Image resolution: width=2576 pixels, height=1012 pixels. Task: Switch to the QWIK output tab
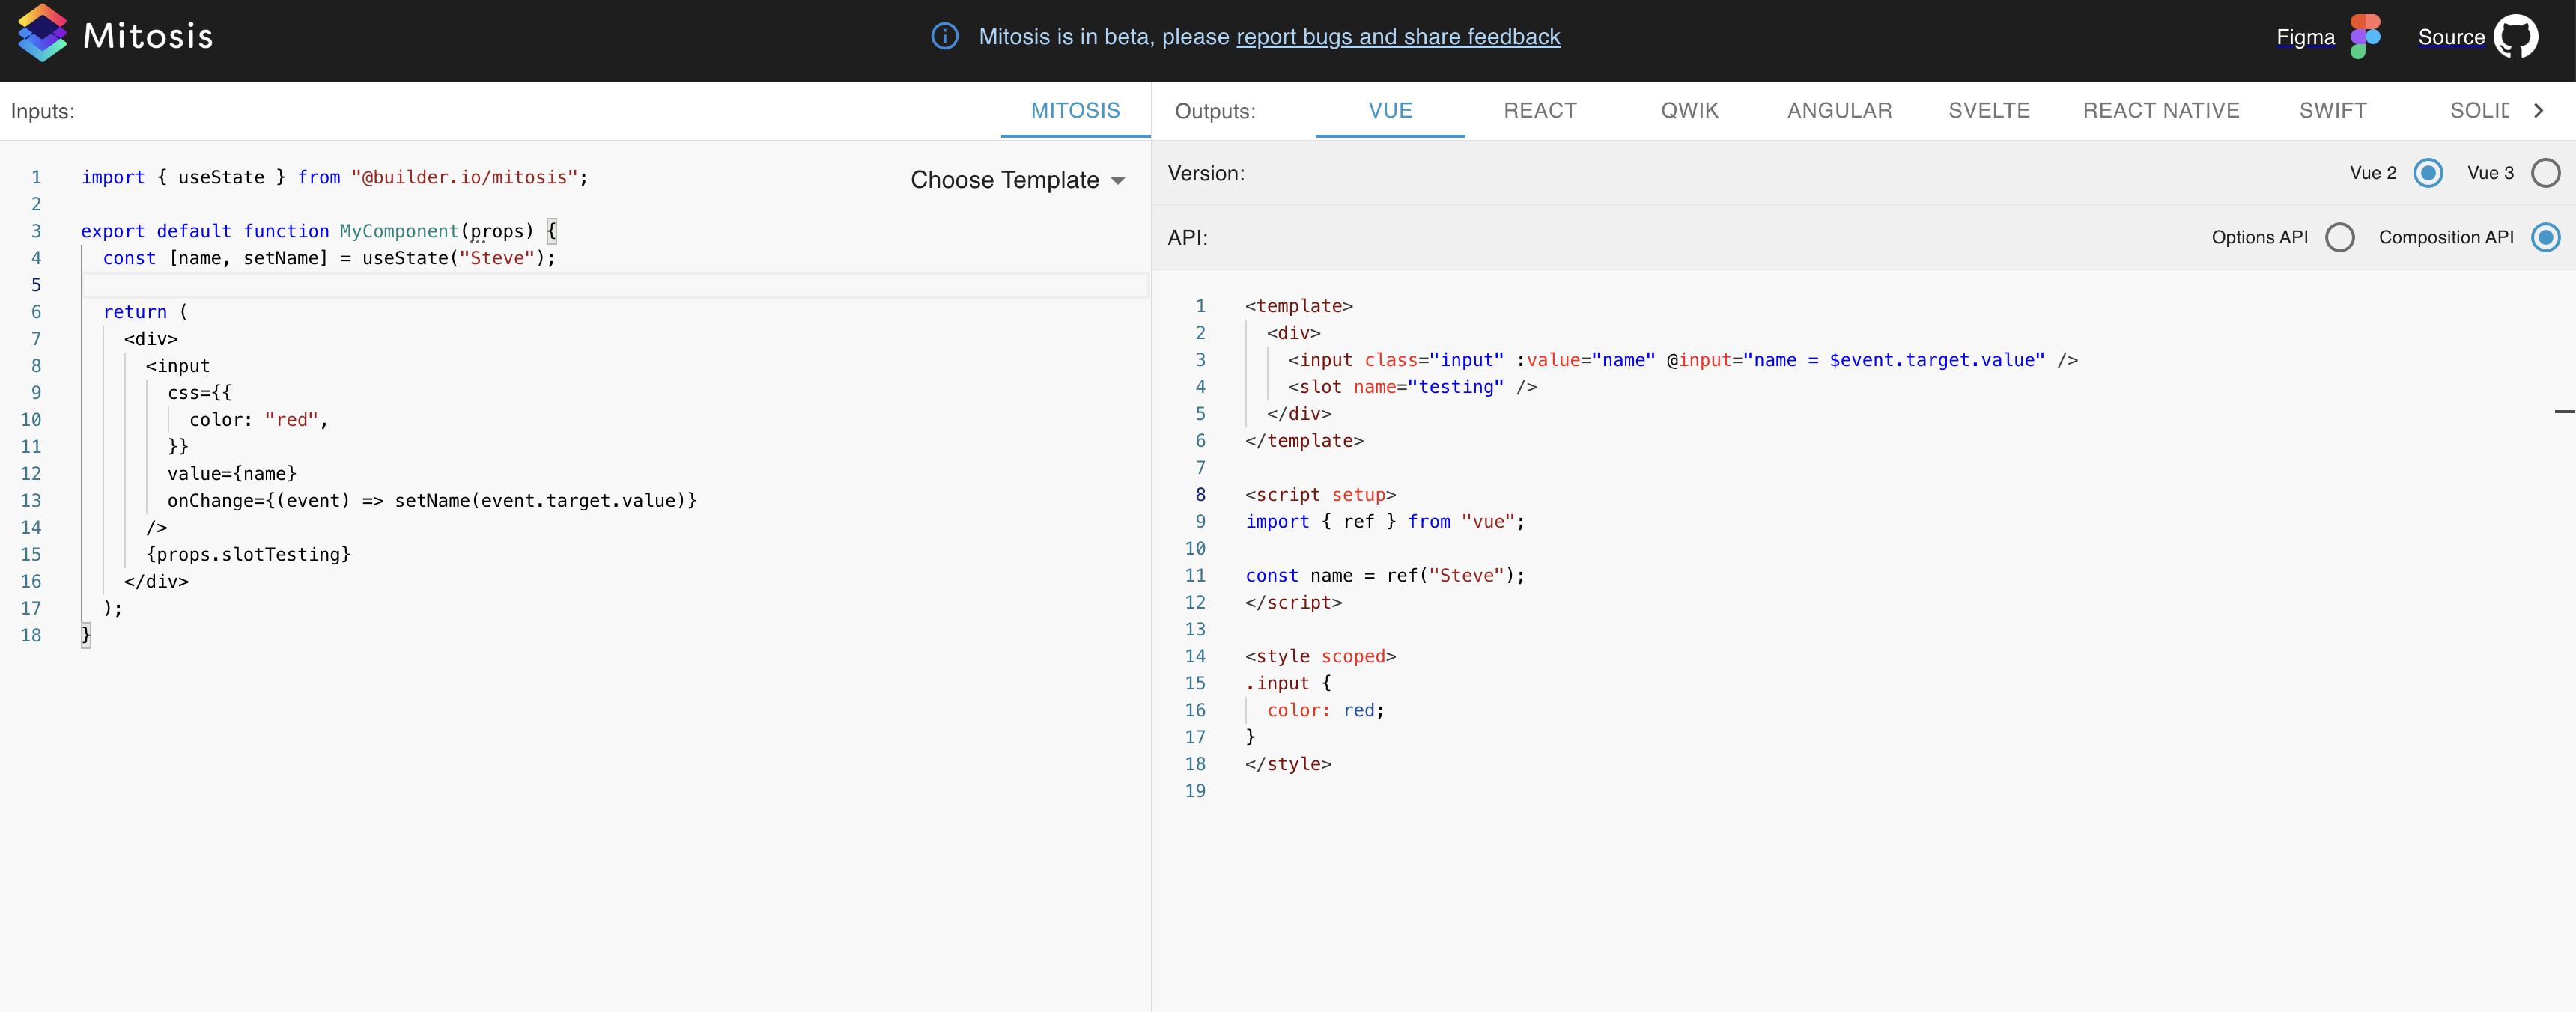(x=1689, y=110)
